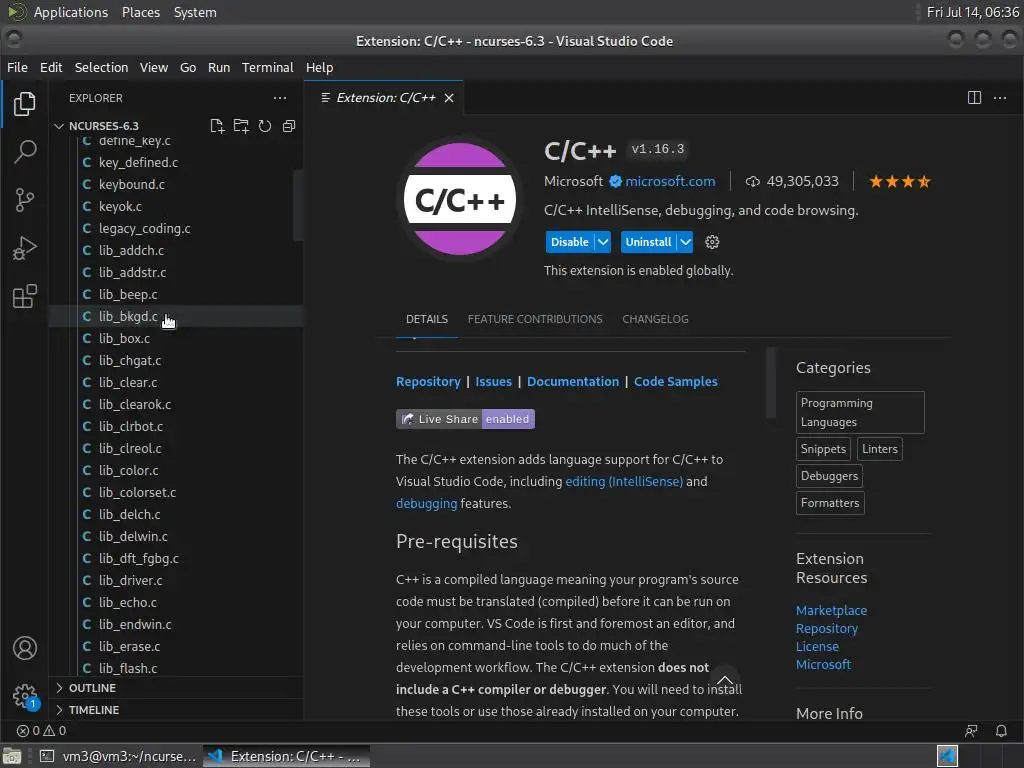Viewport: 1024px width, 768px height.
Task: Open lib_endwin.c in Explorer
Action: pyautogui.click(x=176, y=624)
